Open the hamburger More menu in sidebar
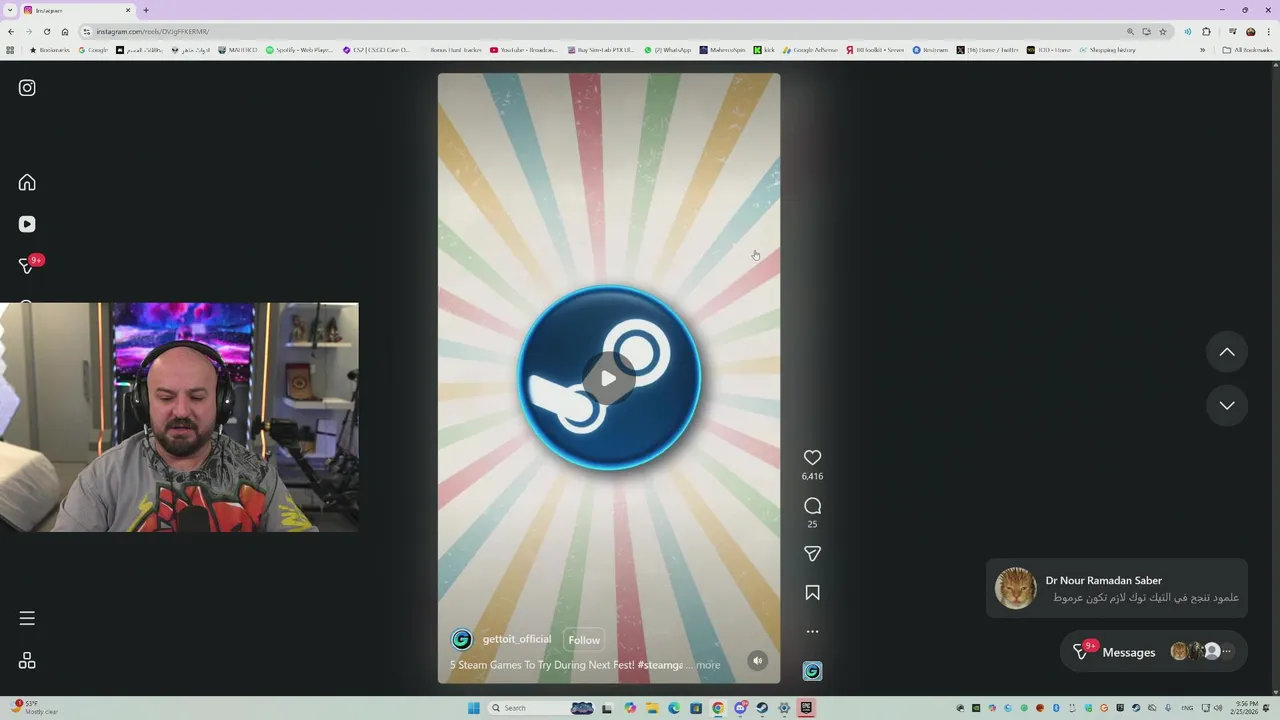The height and width of the screenshot is (720, 1280). (27, 618)
